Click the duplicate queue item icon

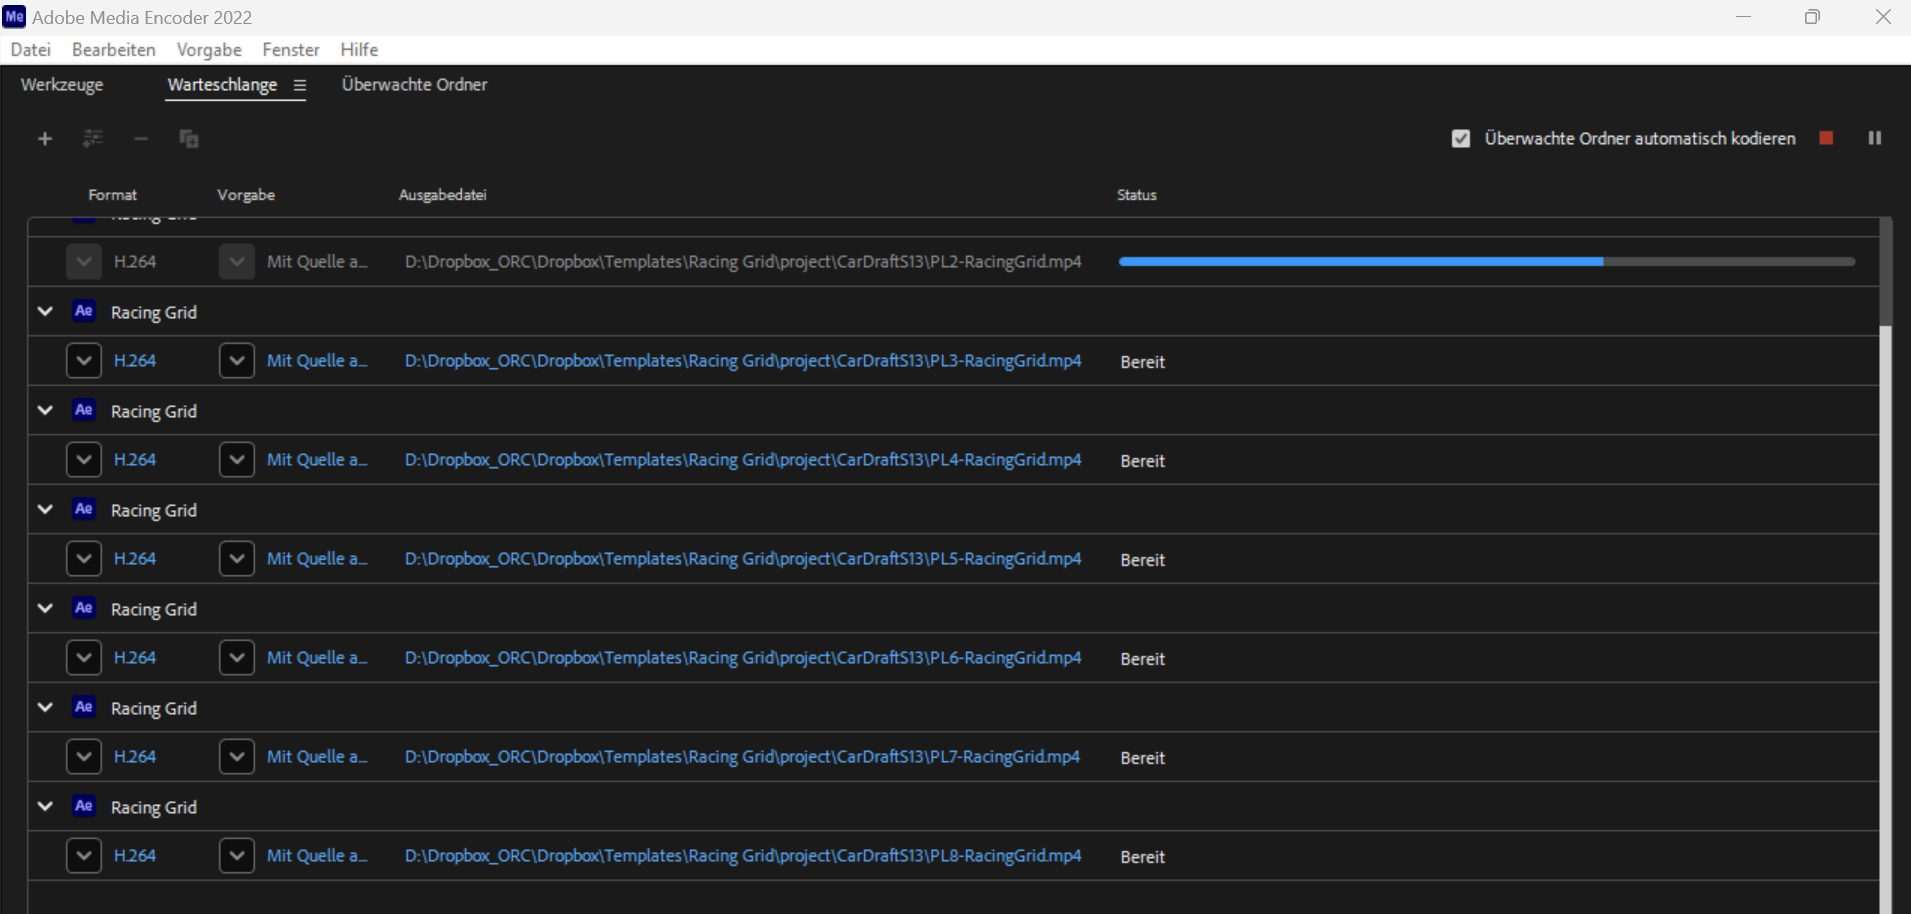click(x=189, y=139)
